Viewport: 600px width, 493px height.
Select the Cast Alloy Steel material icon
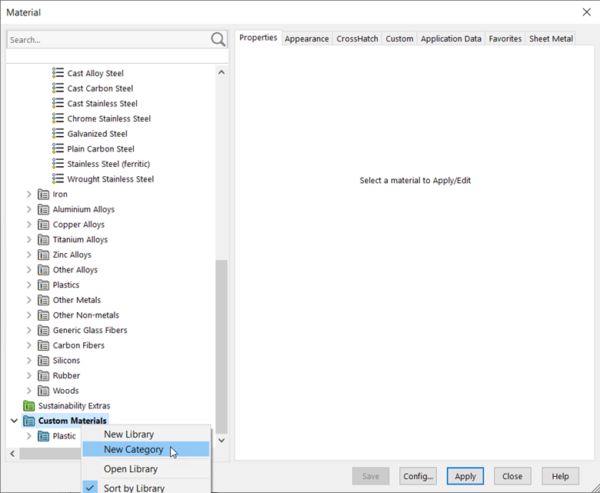click(x=58, y=73)
